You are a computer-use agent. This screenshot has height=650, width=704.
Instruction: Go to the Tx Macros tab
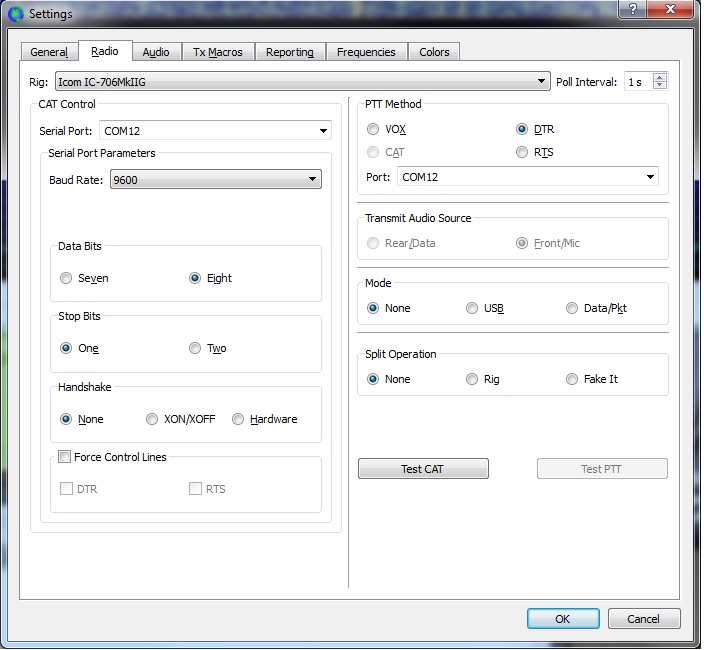(x=218, y=52)
